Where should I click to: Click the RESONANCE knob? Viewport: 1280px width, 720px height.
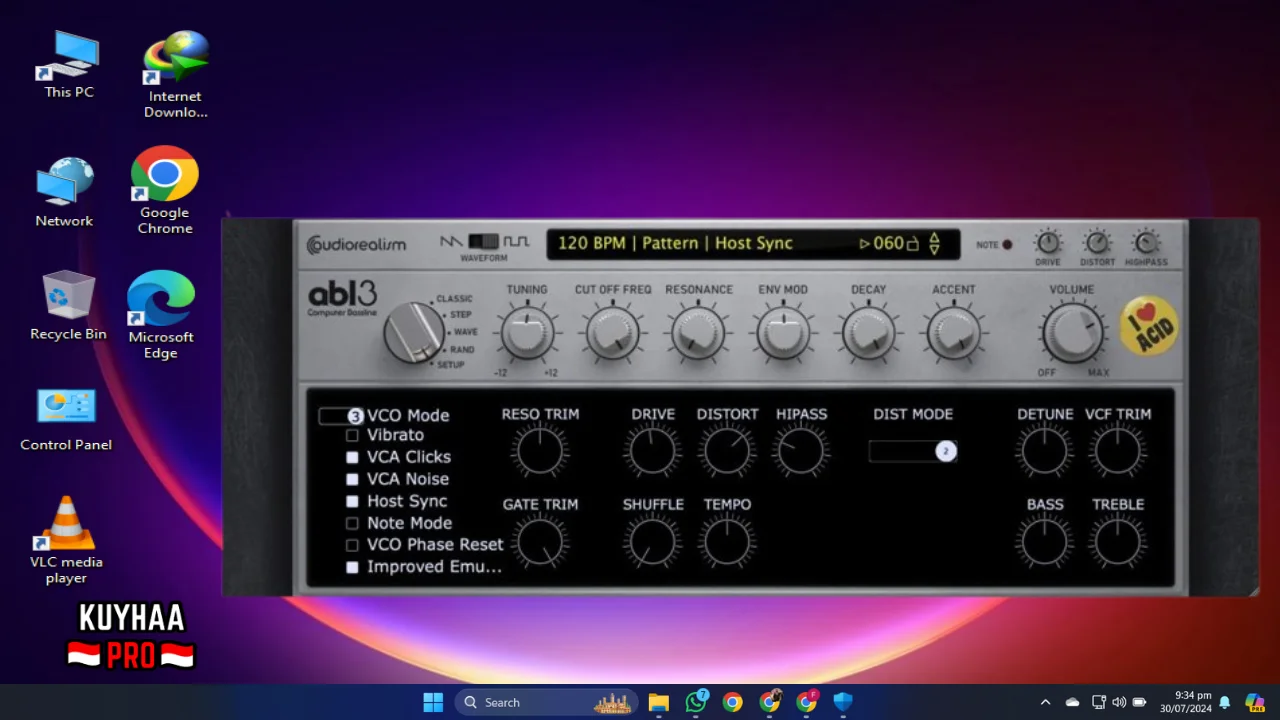click(698, 333)
